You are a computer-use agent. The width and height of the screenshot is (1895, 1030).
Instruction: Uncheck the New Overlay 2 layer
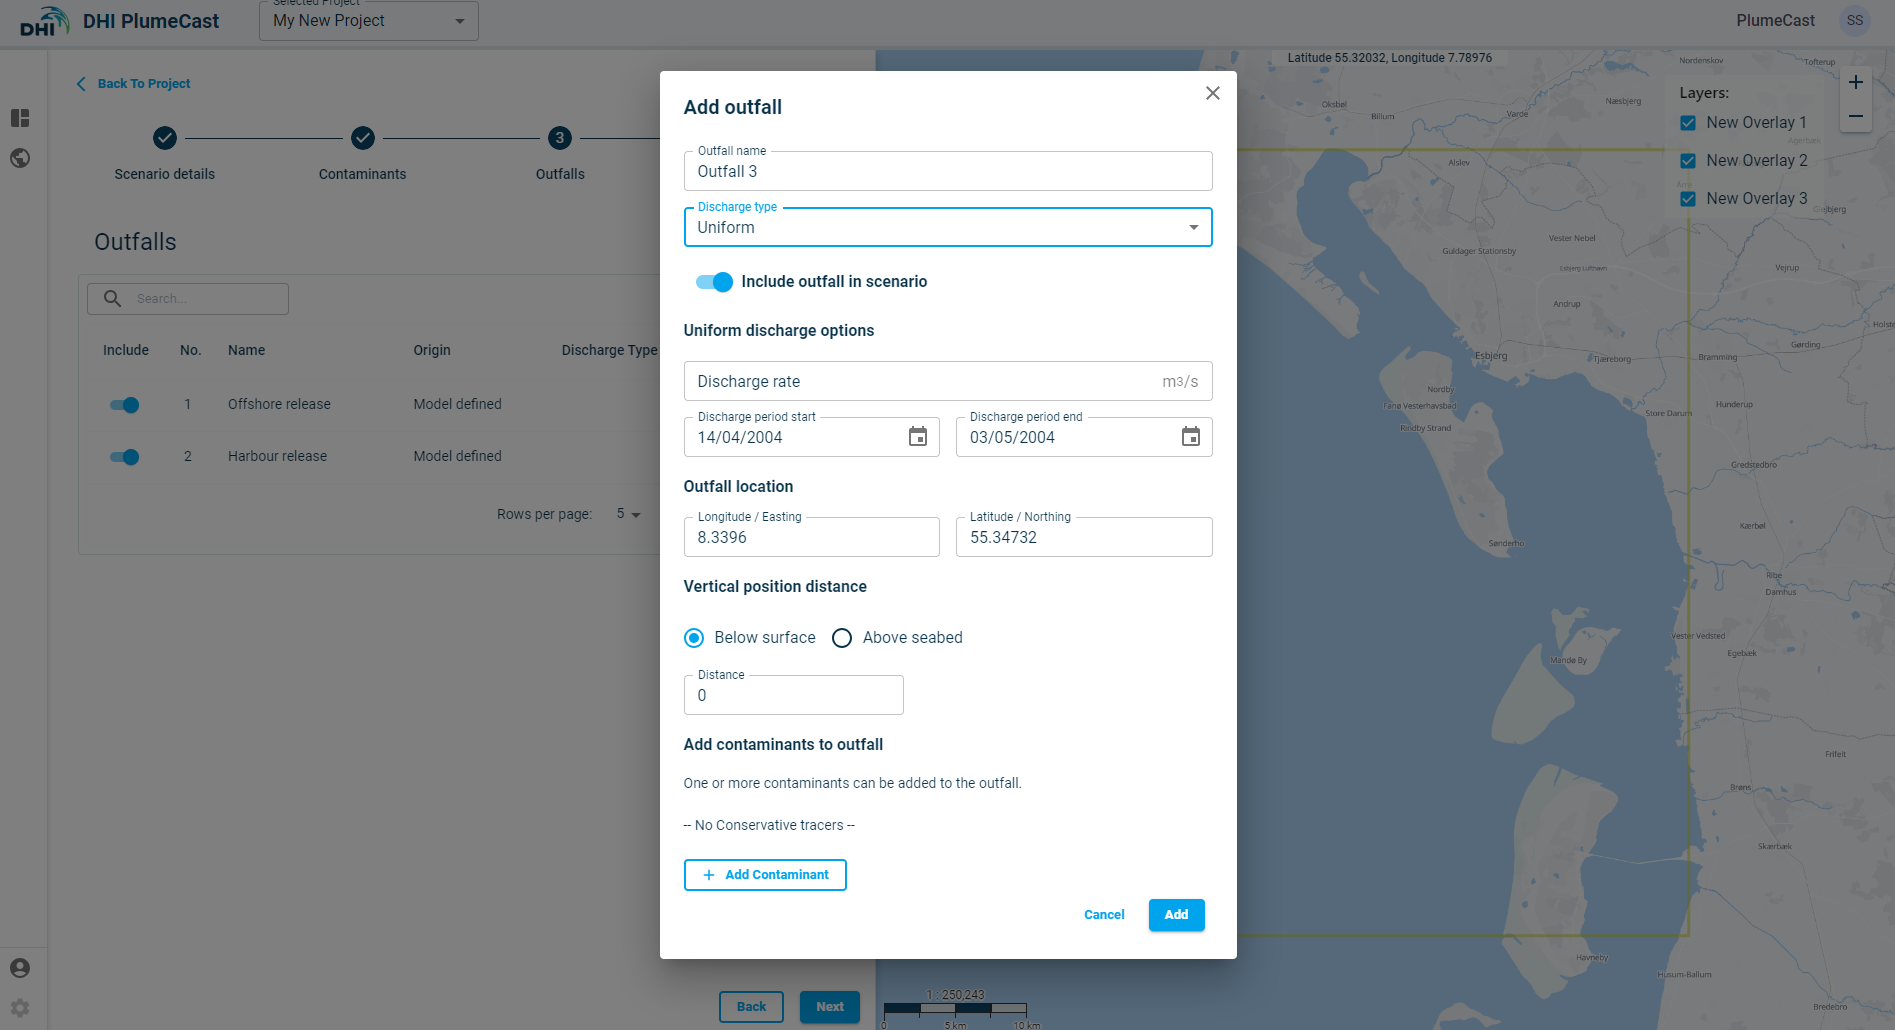click(1688, 161)
